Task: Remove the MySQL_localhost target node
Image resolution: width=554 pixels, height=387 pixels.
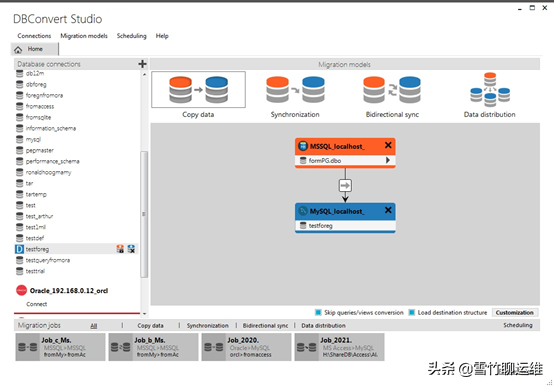Action: click(388, 210)
